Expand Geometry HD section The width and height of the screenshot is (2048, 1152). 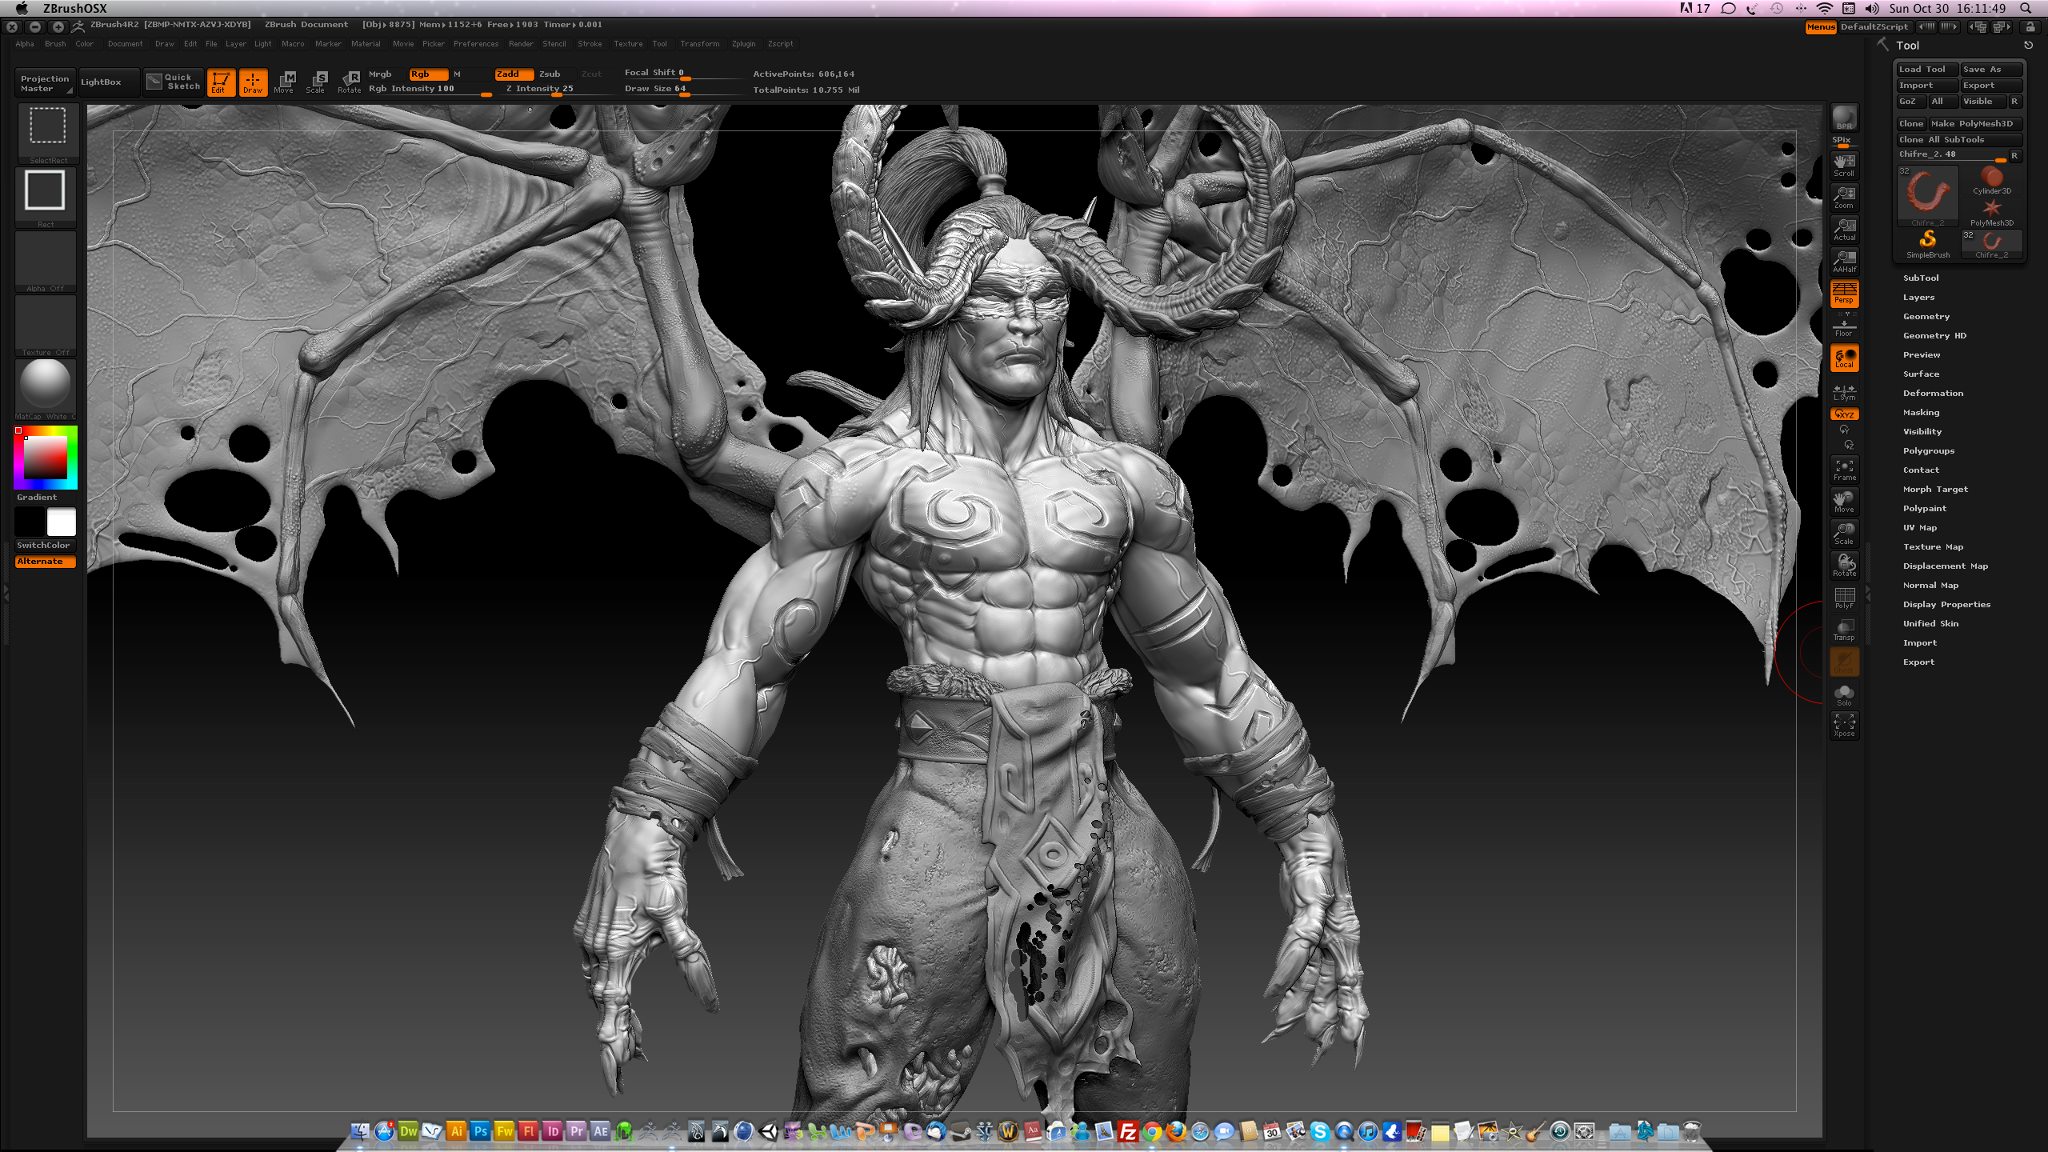click(x=1934, y=336)
